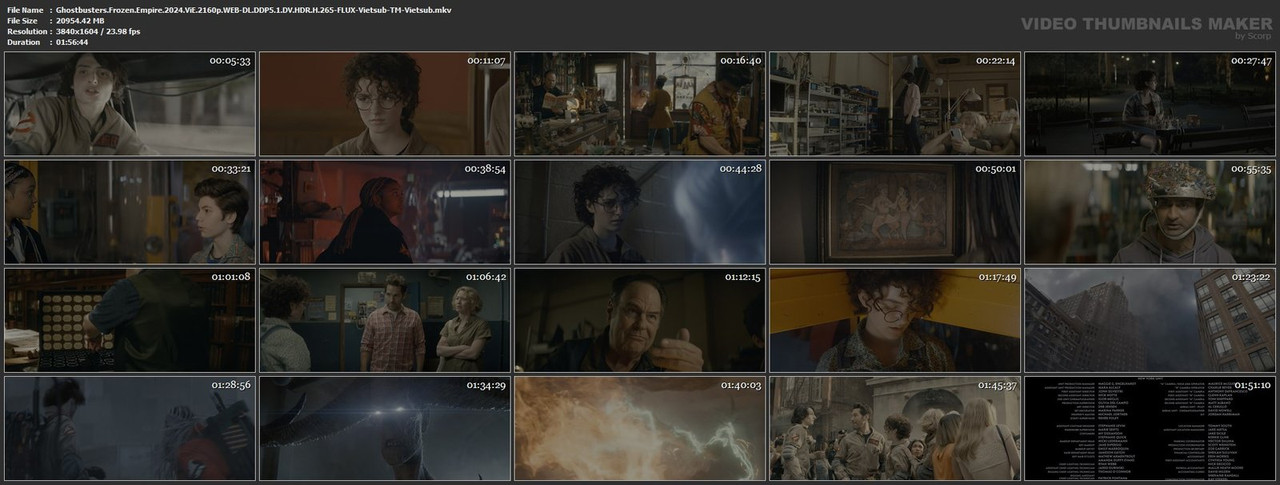Screen dimensions: 1280x485
Task: Select the thumbnail at 00:33:21
Action: click(x=128, y=212)
